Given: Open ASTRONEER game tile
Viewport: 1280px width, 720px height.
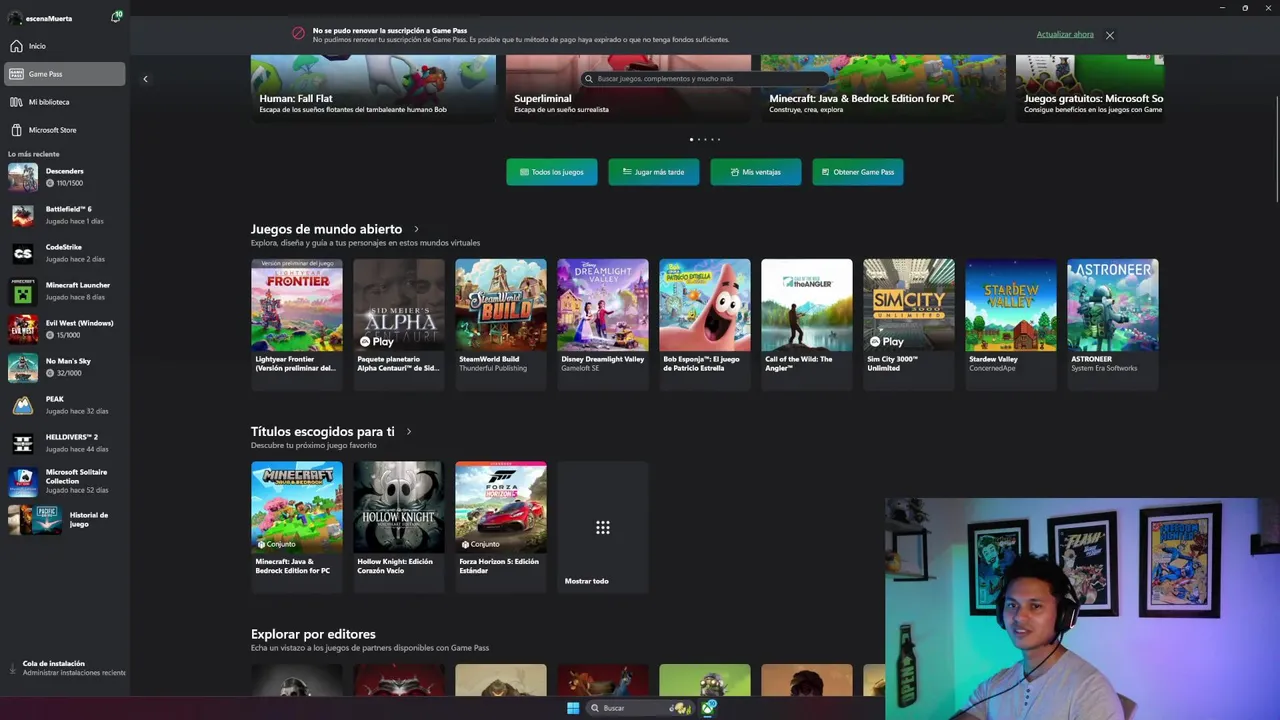Looking at the screenshot, I should [1113, 324].
